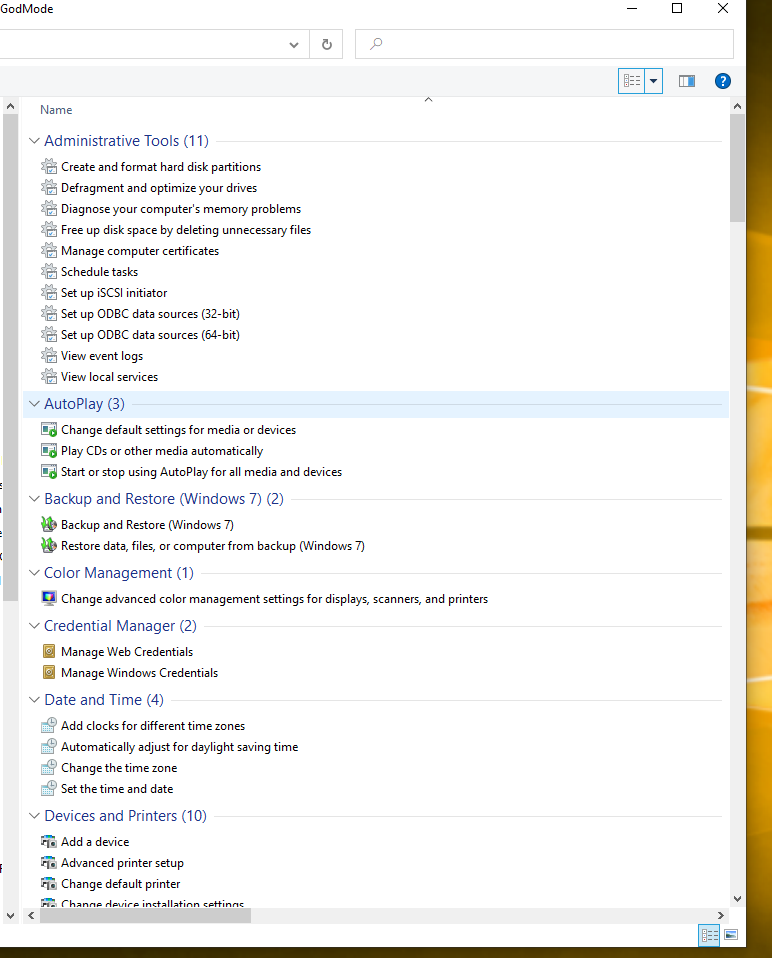
Task: Collapse the Credential Manager group
Action: click(35, 626)
